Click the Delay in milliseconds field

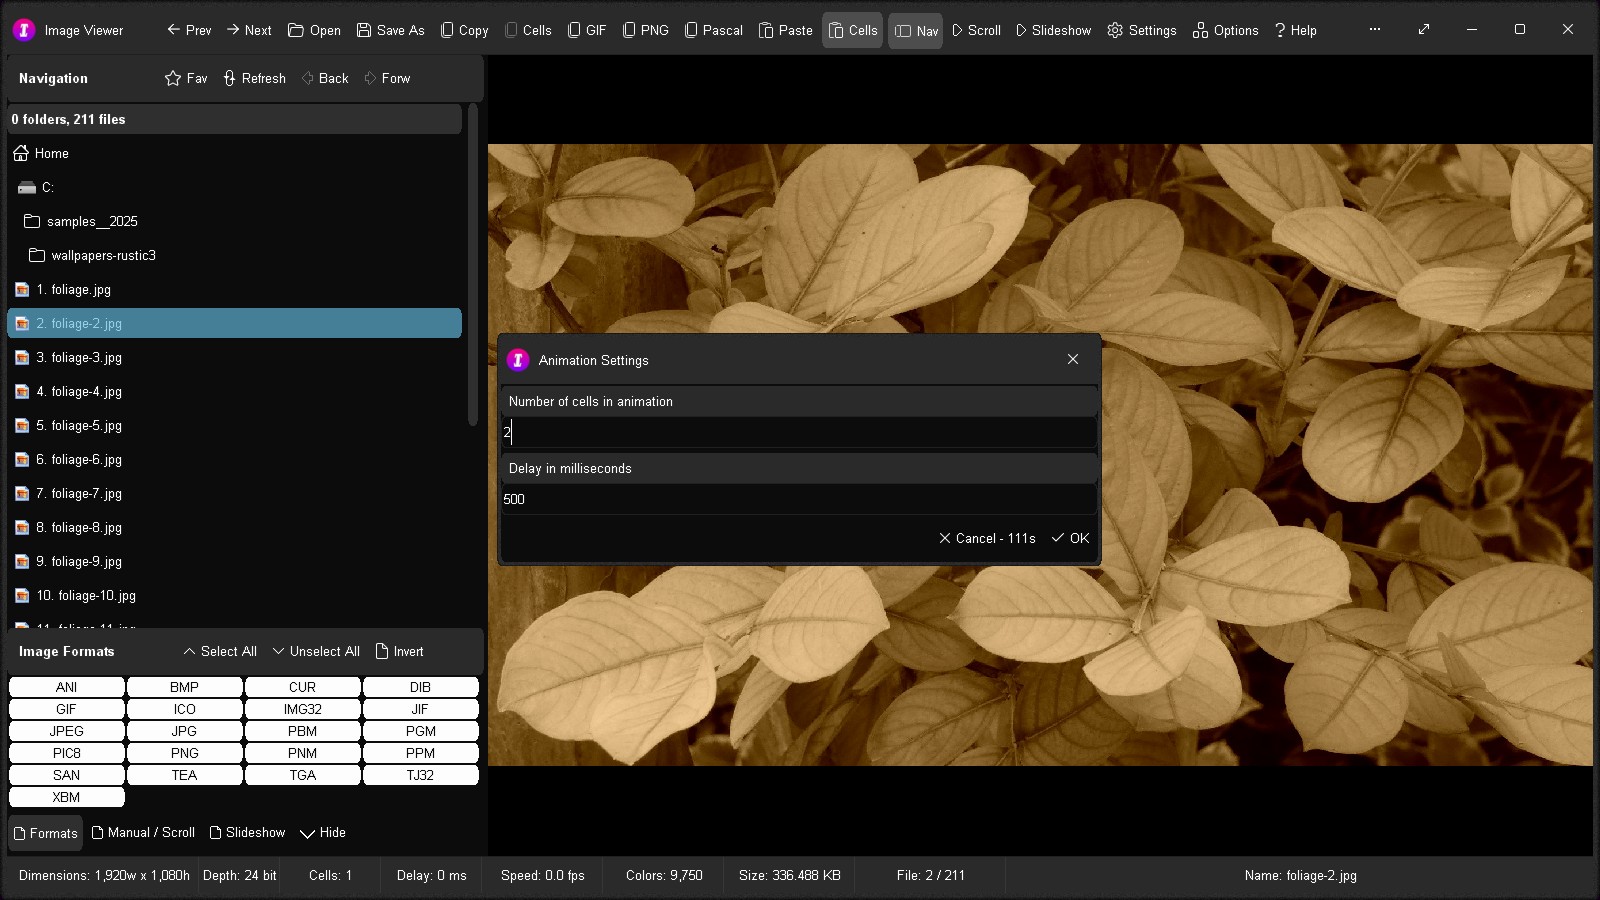pyautogui.click(x=798, y=499)
